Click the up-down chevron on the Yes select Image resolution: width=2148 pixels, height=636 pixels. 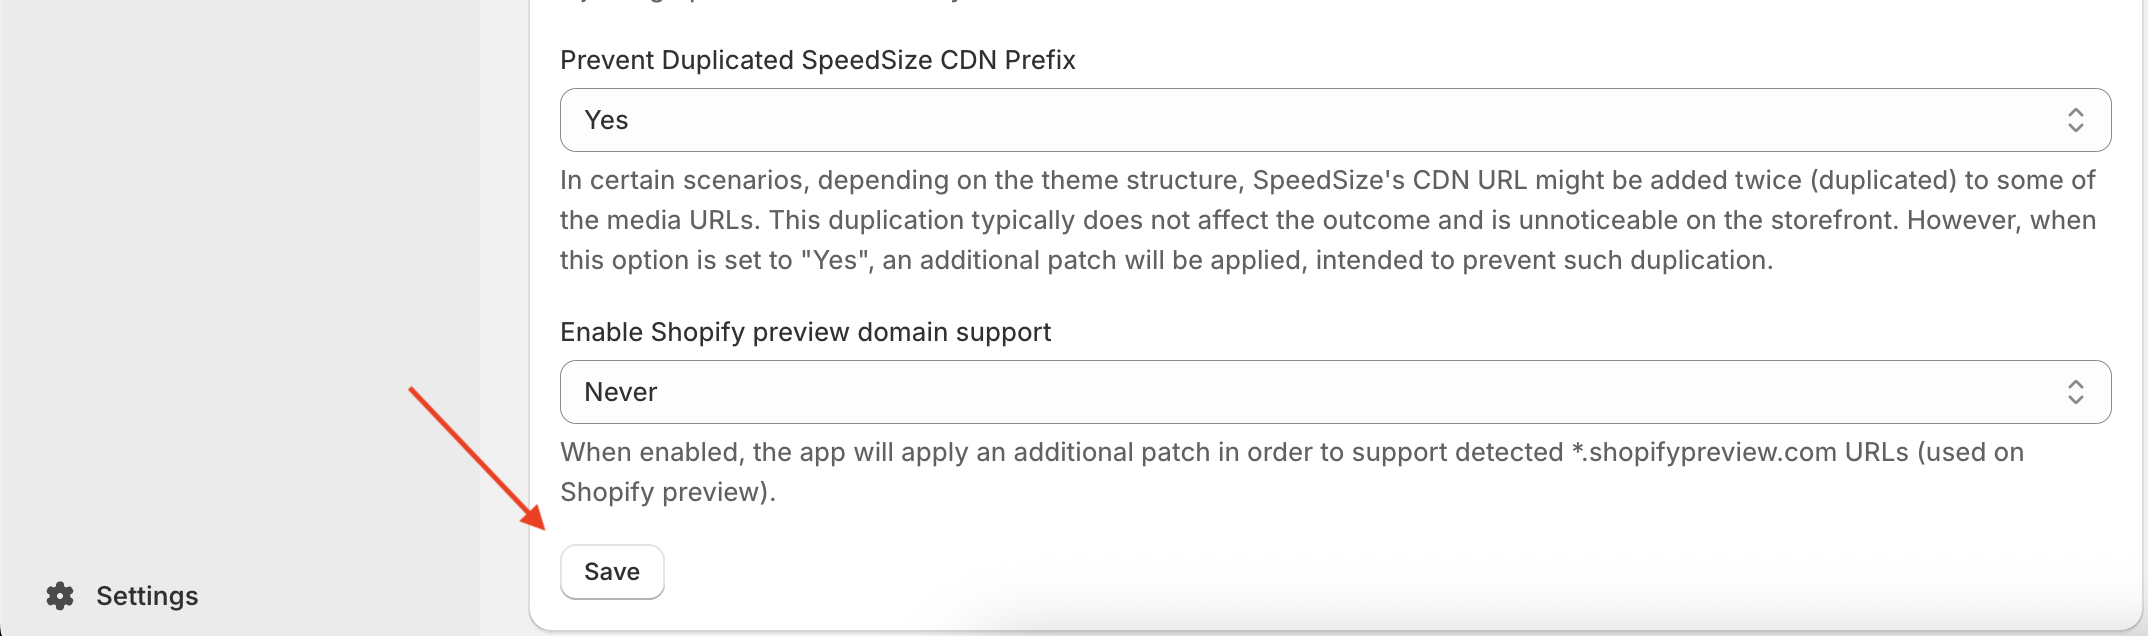pyautogui.click(x=2075, y=120)
